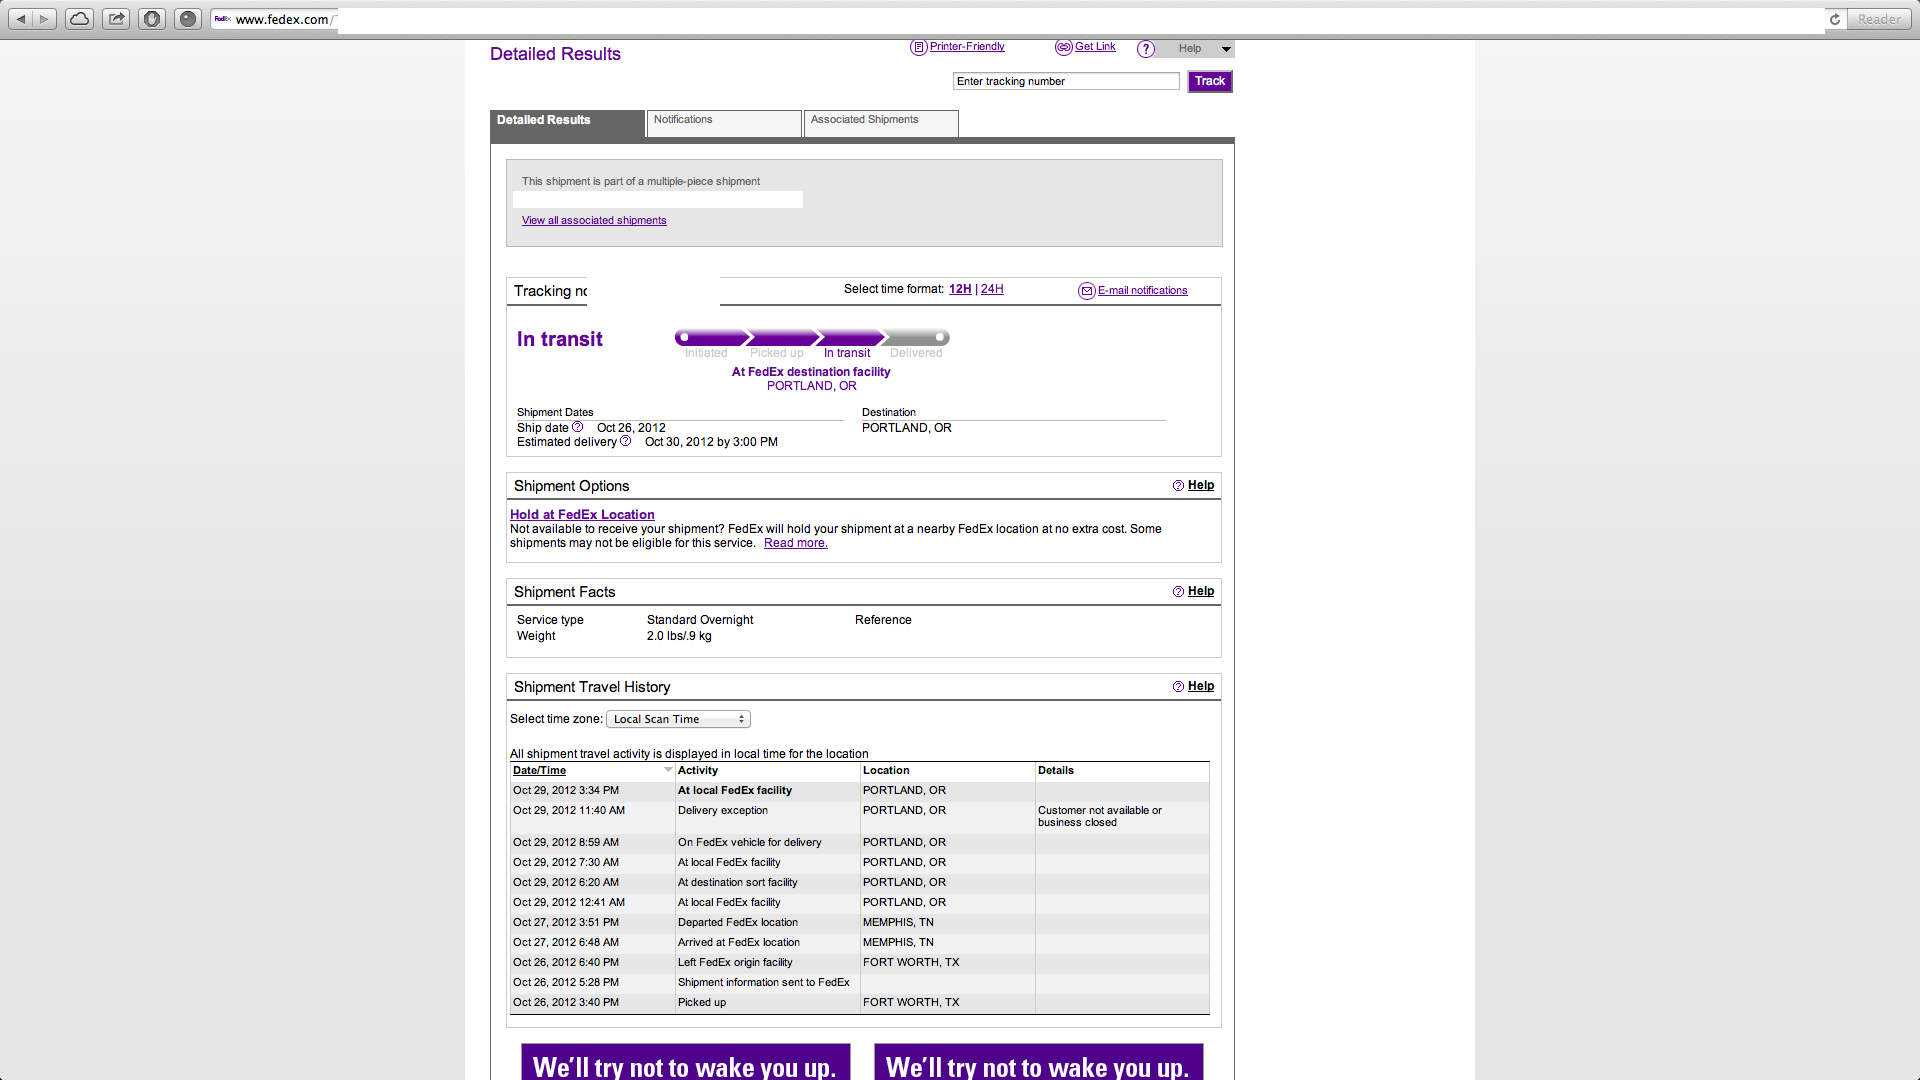
Task: Sort by the Date/Time column header
Action: (x=539, y=770)
